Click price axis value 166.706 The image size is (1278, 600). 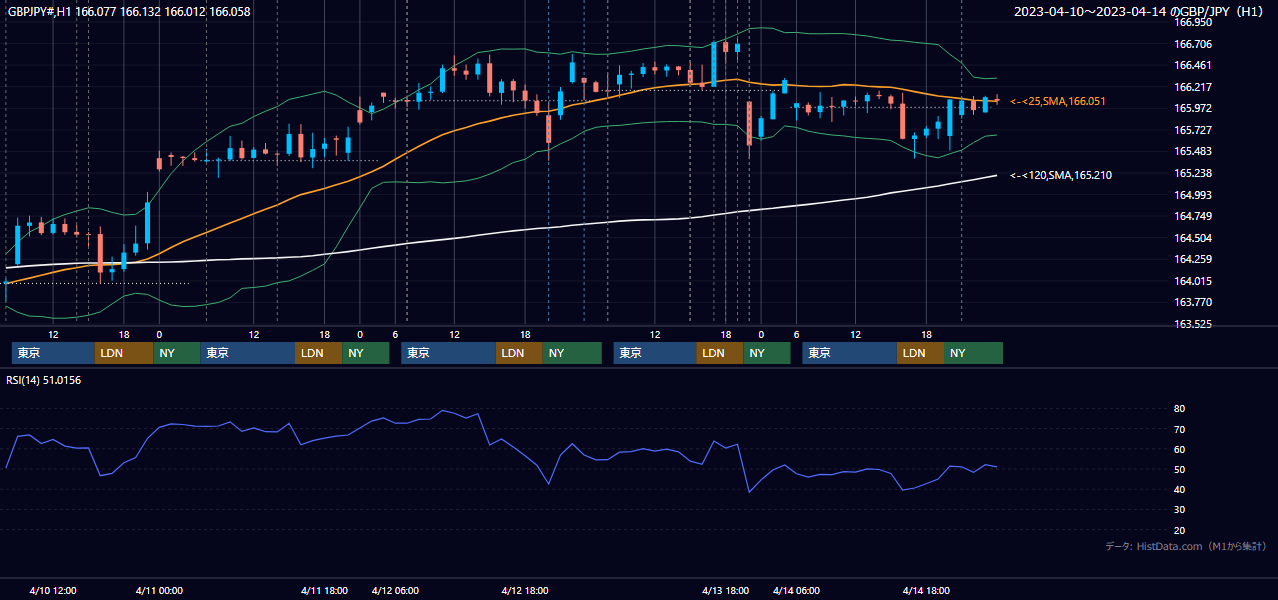pos(1192,44)
